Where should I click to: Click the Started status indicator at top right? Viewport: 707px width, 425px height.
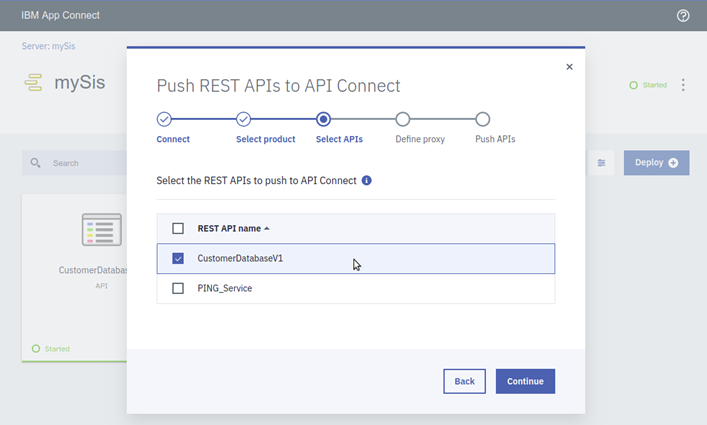648,85
